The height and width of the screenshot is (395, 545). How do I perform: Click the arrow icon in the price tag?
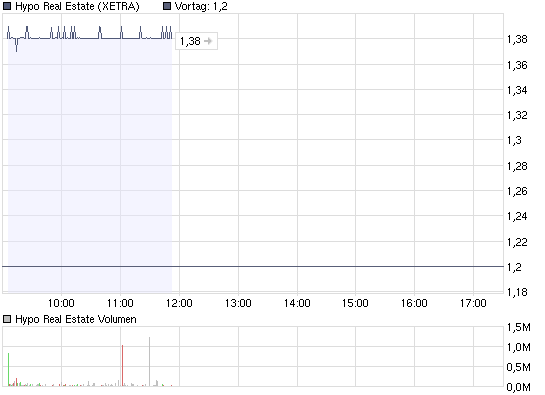click(208, 41)
